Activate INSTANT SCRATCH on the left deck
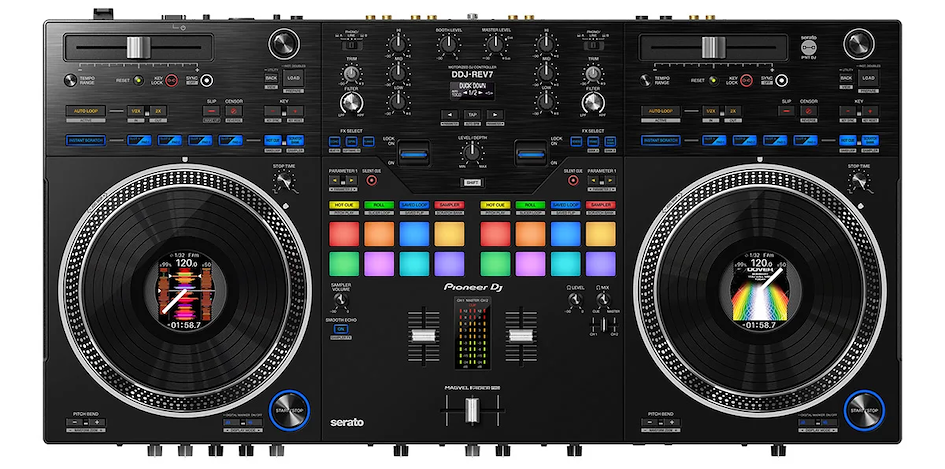Image resolution: width=945 pixels, height=469 pixels. [x=86, y=140]
